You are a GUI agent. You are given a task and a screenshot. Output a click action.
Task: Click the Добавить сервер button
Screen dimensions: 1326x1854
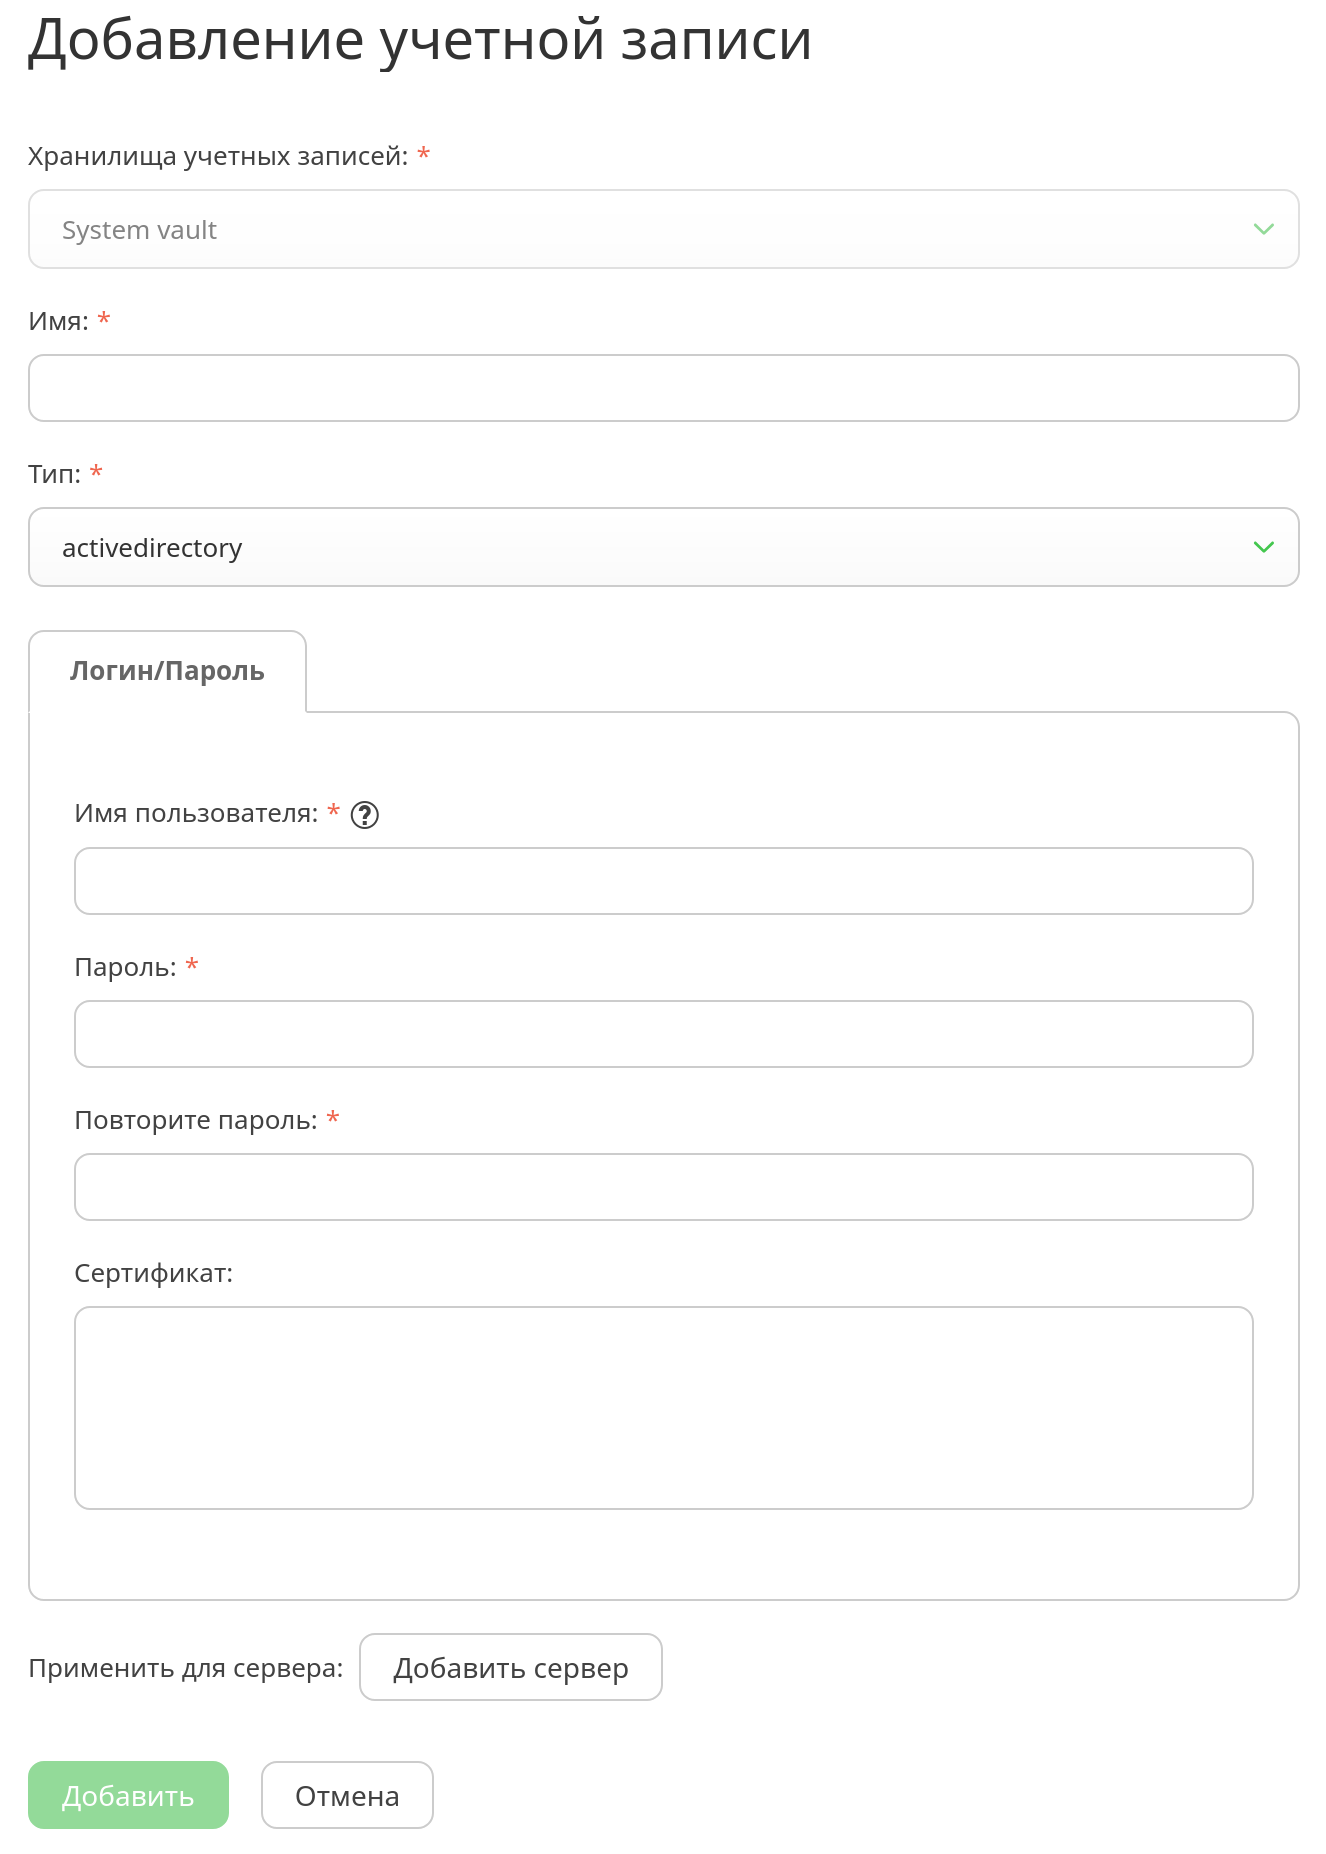point(510,1667)
